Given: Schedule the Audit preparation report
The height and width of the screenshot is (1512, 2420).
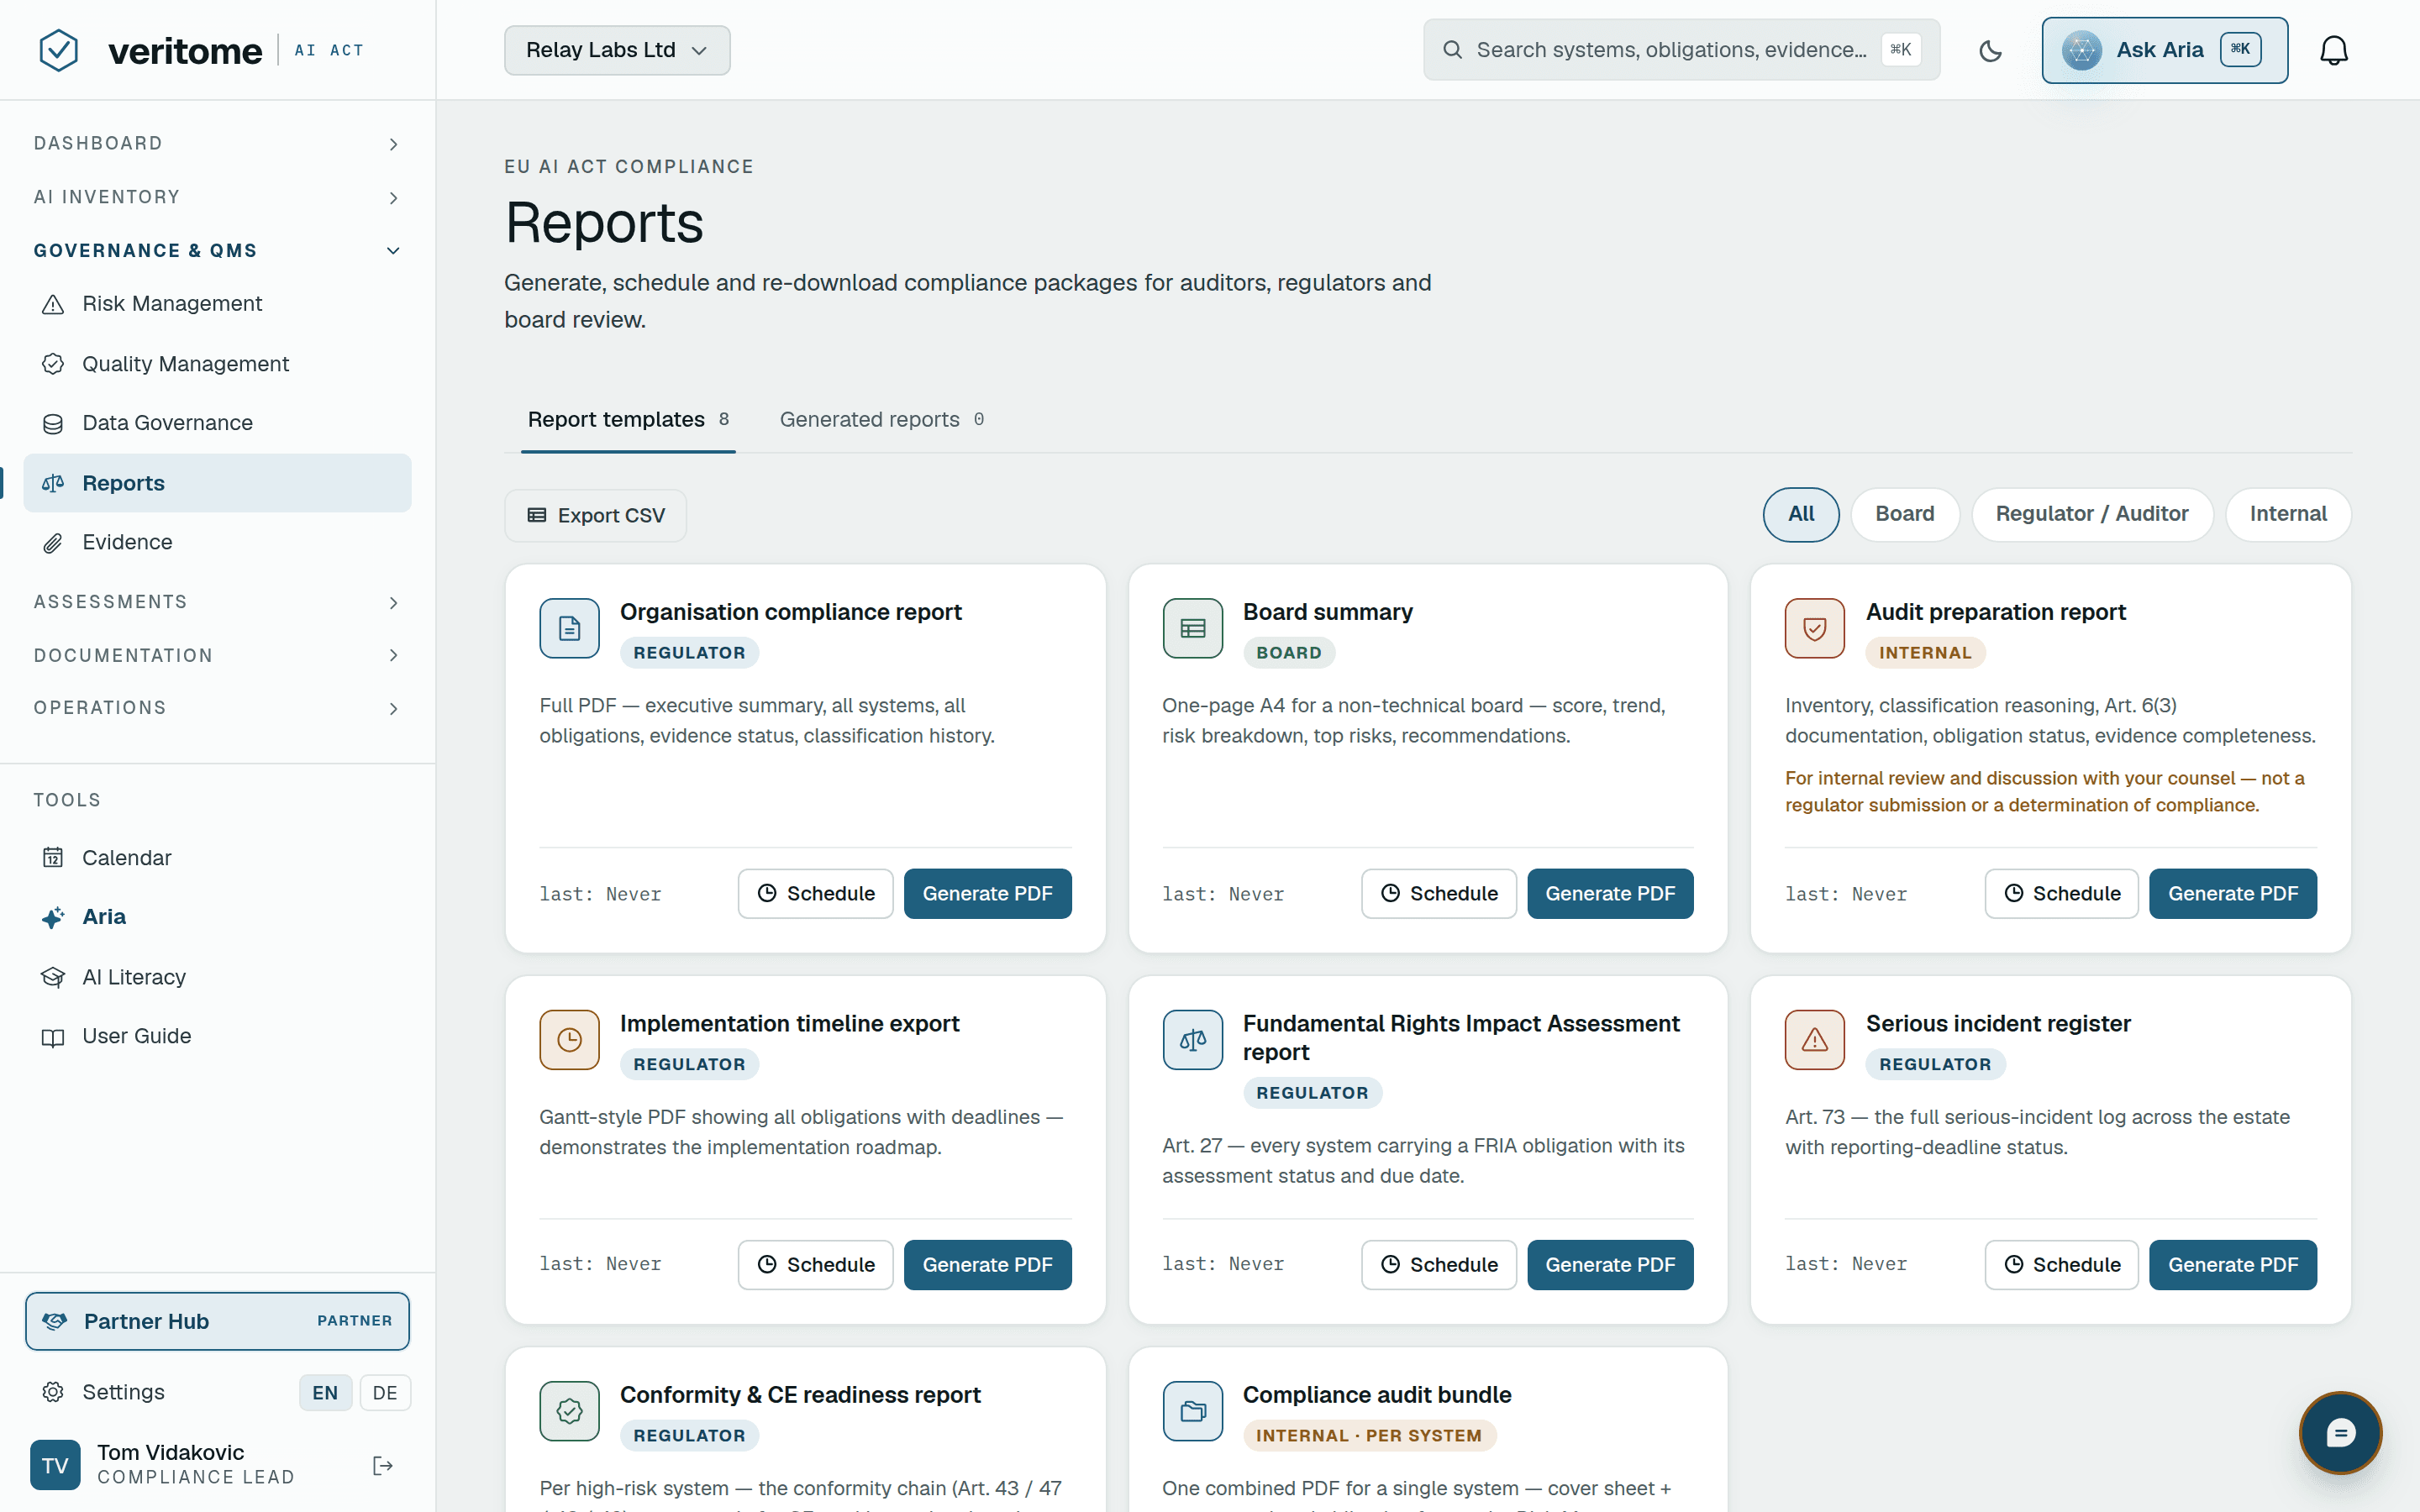Looking at the screenshot, I should 2061,893.
